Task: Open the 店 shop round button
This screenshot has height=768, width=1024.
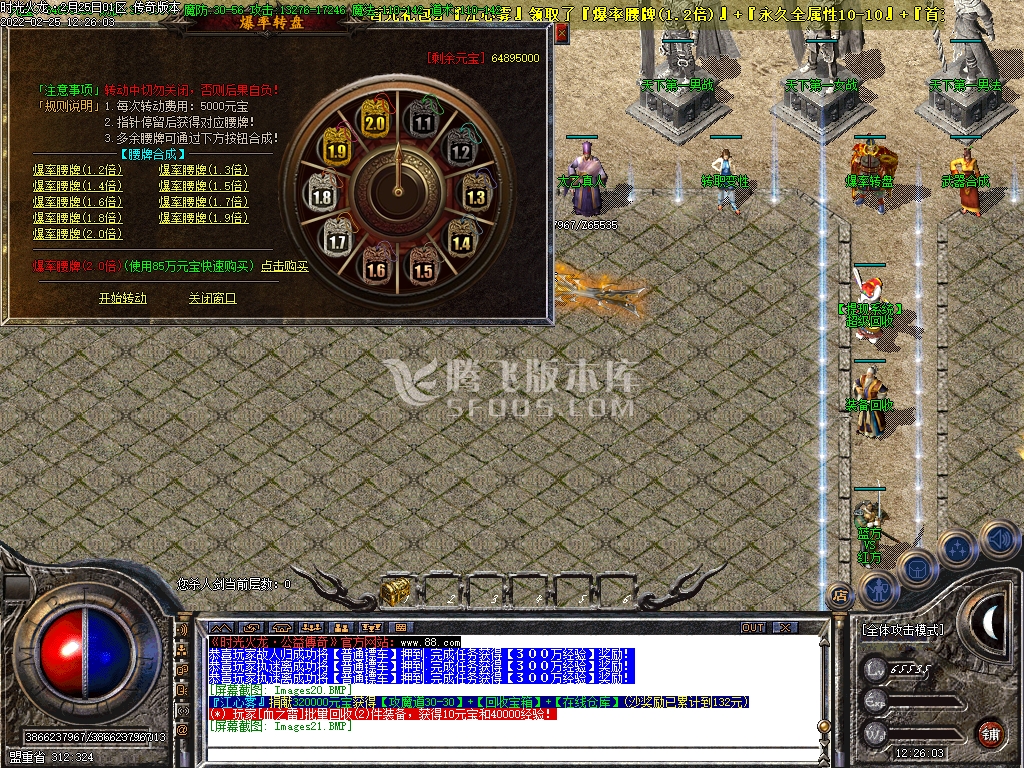Action: point(840,595)
